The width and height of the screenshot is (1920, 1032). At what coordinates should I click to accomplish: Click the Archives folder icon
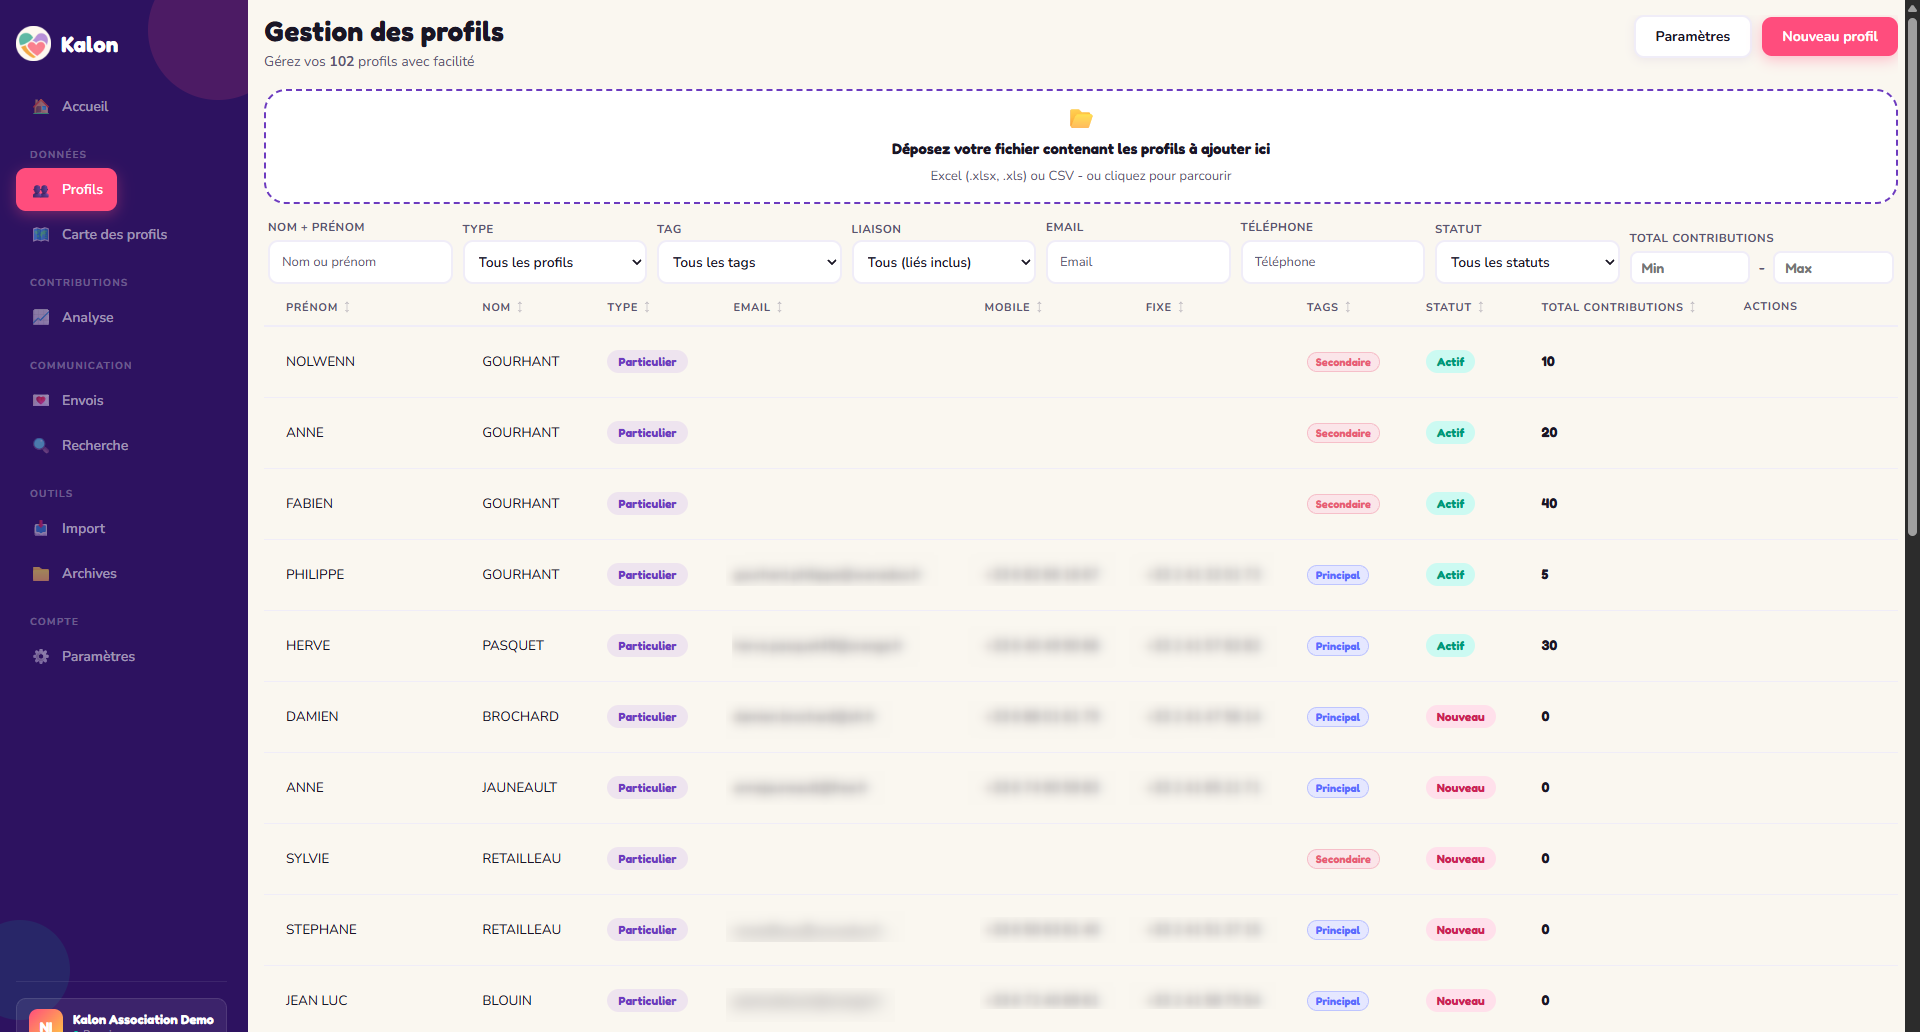(x=41, y=573)
